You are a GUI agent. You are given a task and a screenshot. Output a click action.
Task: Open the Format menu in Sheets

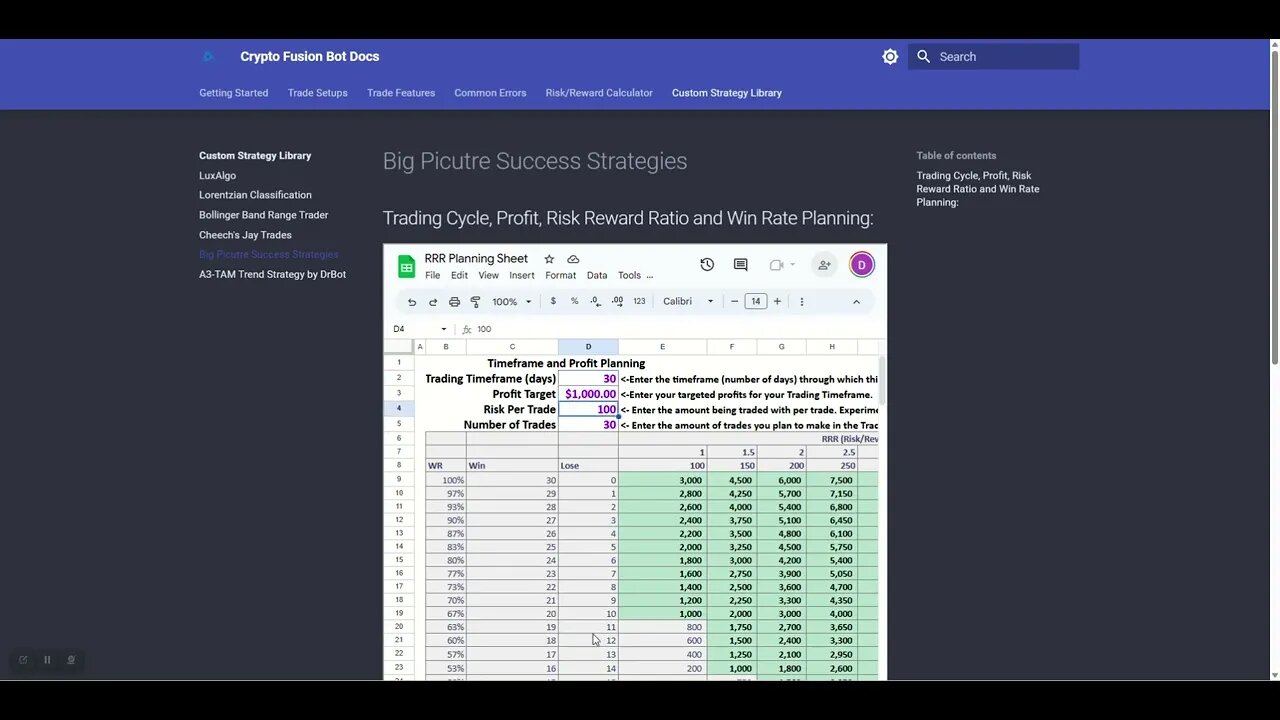[x=560, y=275]
